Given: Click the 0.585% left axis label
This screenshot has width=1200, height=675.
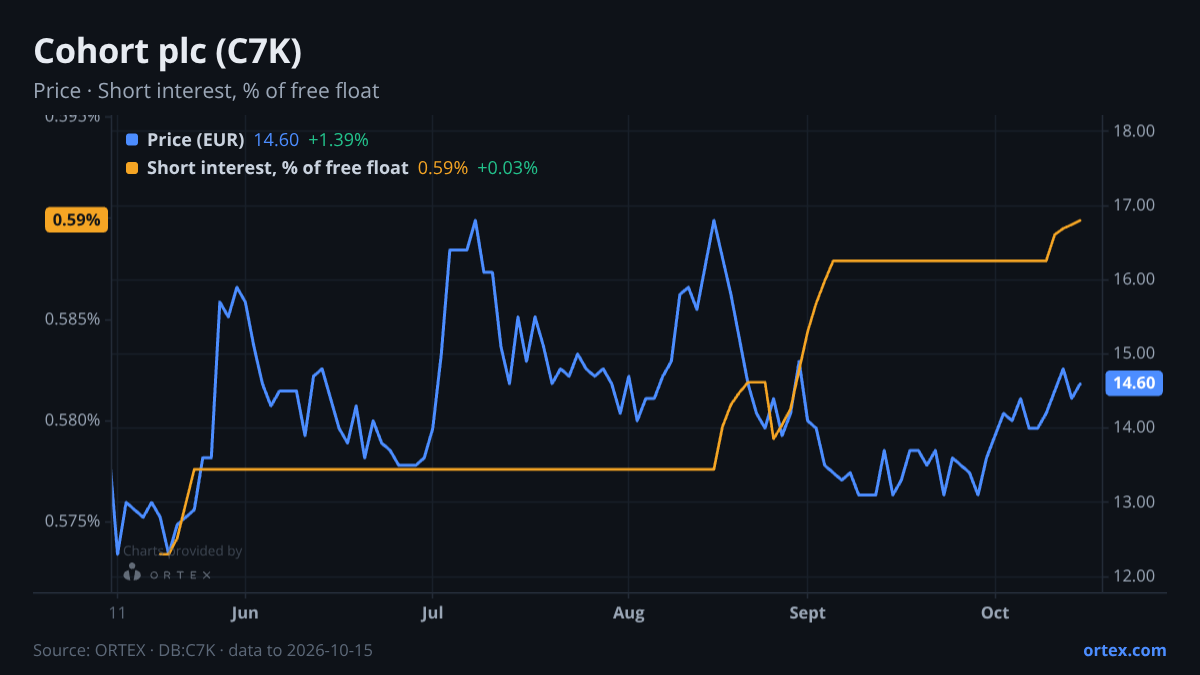Looking at the screenshot, I should point(72,320).
